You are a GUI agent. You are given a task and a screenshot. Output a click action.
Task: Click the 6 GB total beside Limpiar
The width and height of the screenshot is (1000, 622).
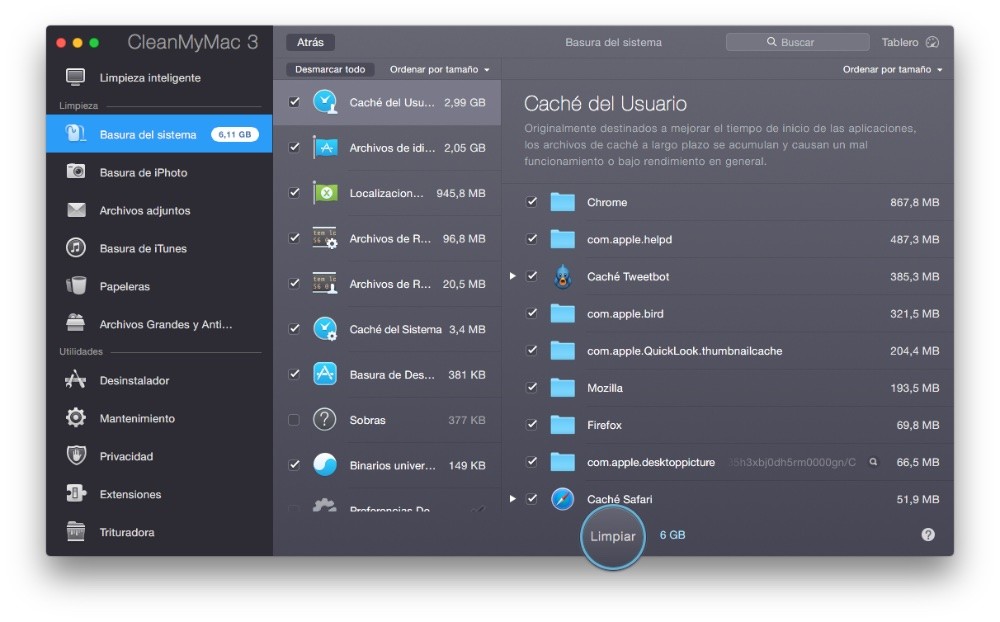672,535
